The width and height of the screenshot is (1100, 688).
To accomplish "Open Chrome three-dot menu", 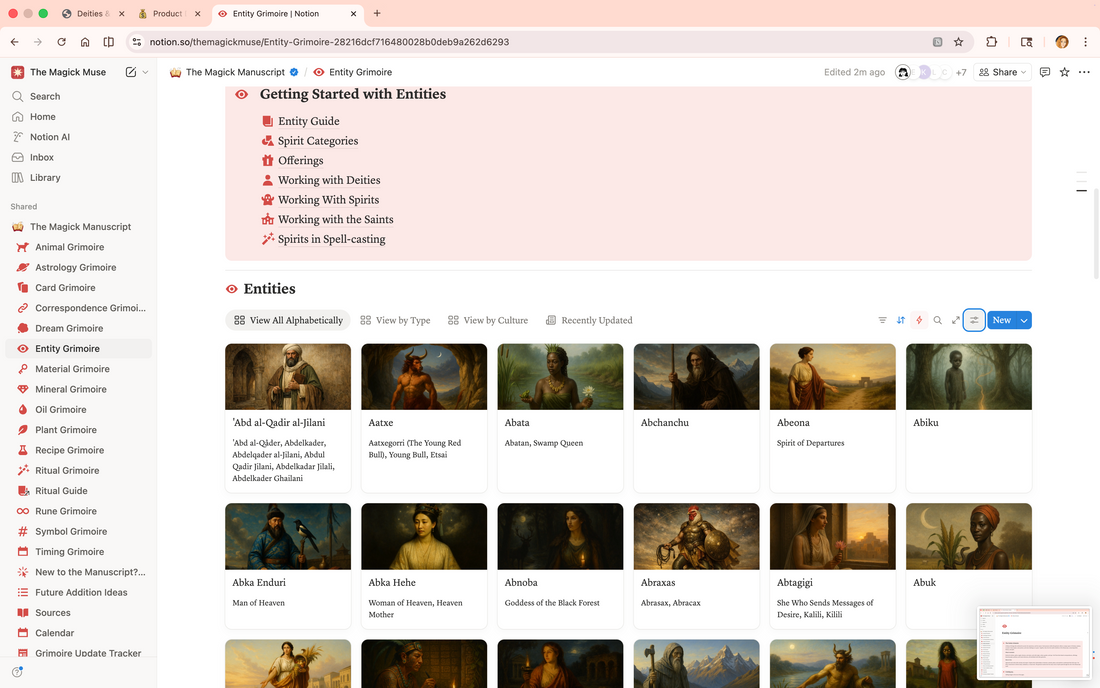I will tap(1085, 42).
